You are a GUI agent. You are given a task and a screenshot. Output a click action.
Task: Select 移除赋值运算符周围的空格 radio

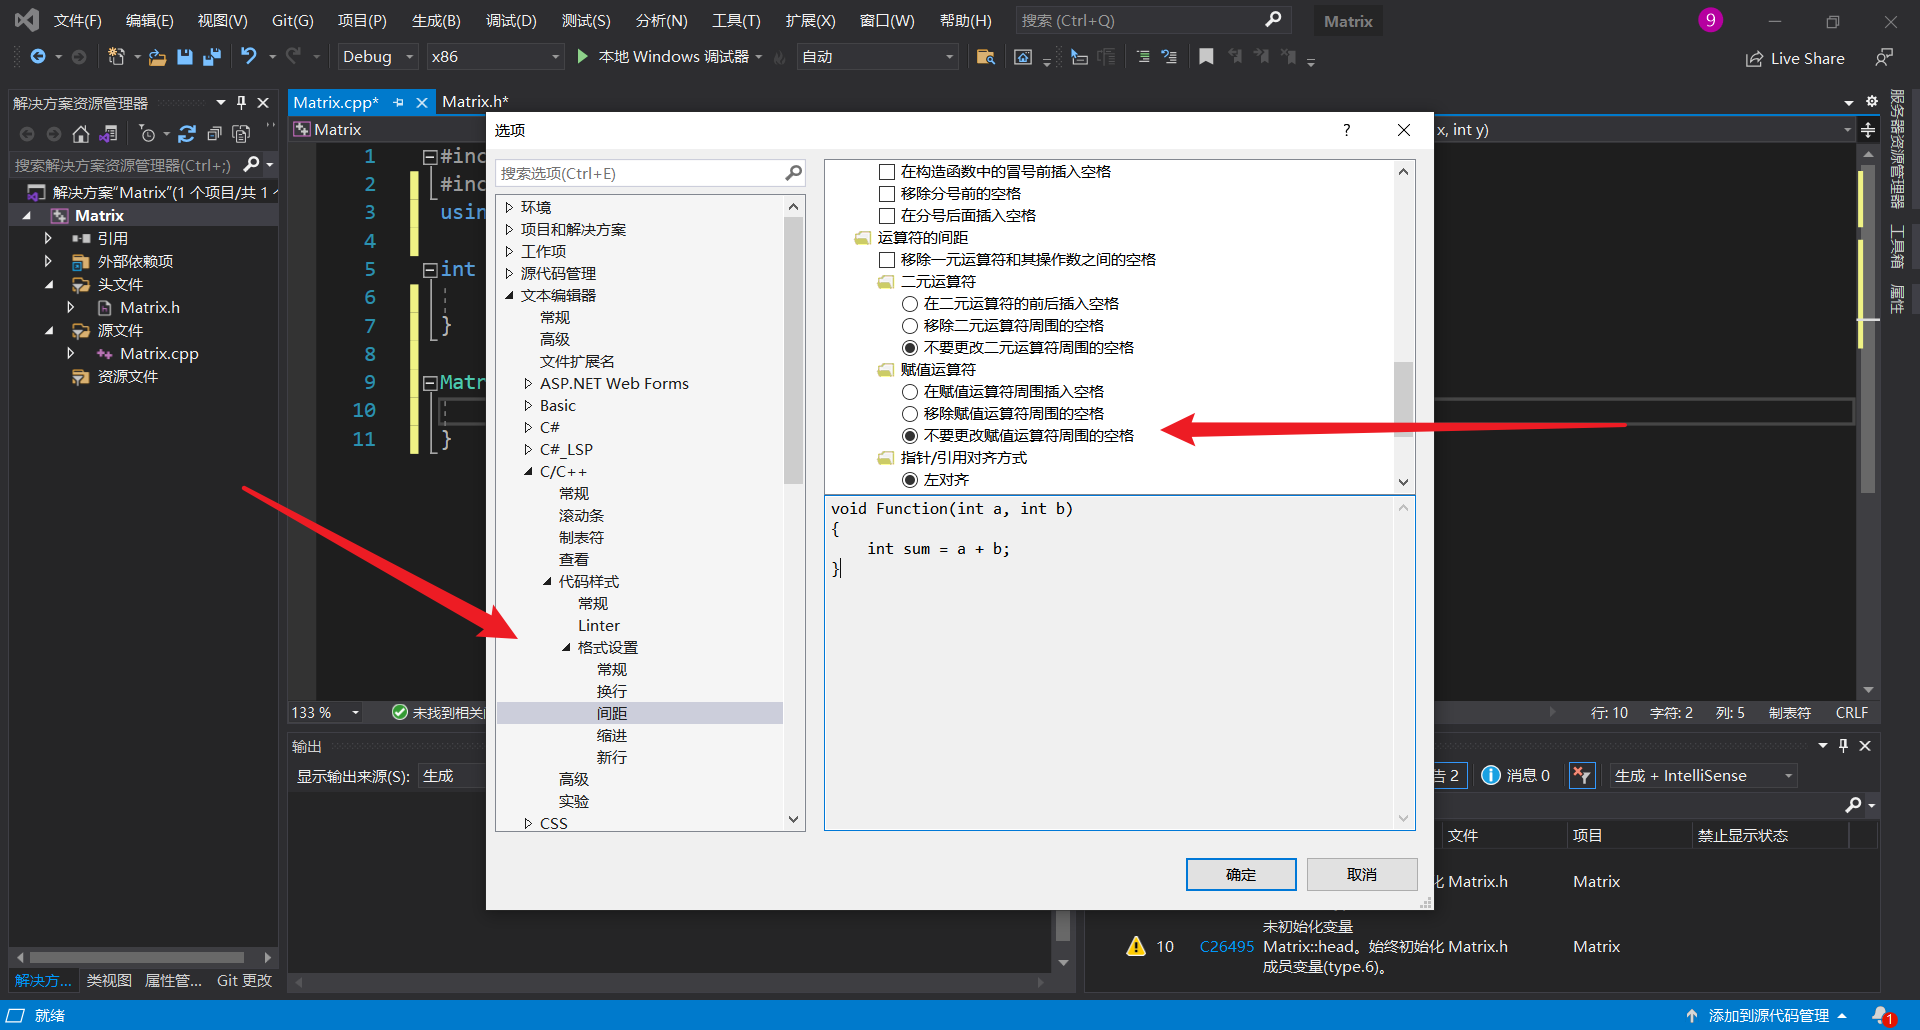(910, 414)
